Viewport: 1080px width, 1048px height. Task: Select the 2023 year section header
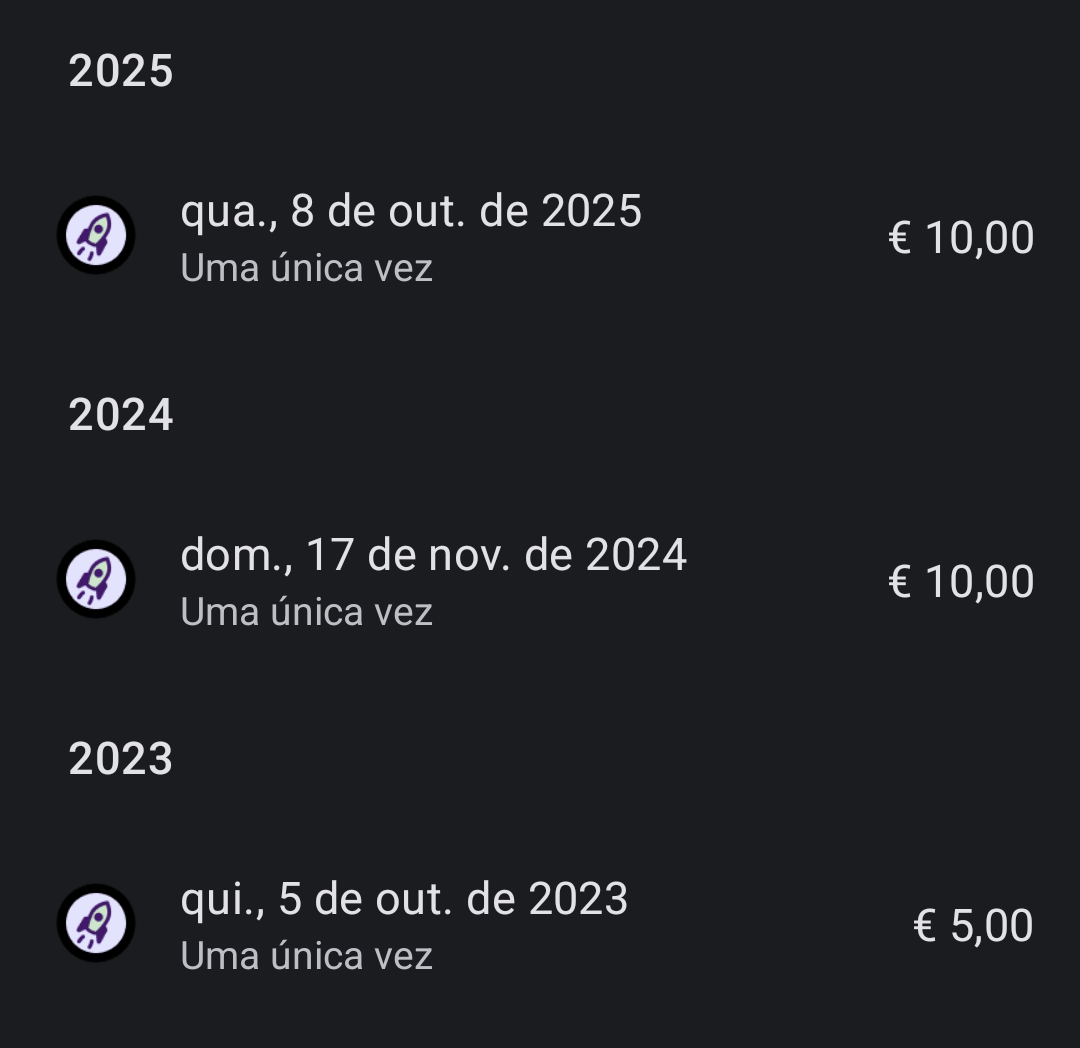[121, 759]
